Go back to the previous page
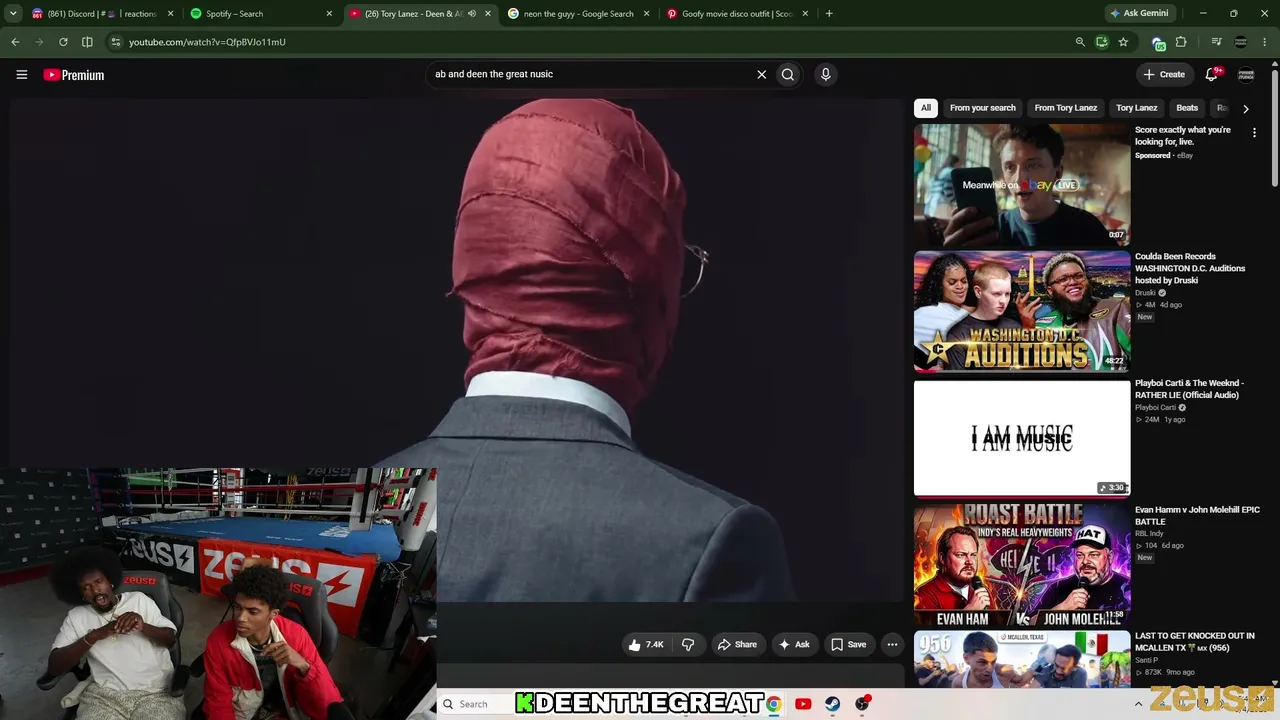 coord(15,42)
